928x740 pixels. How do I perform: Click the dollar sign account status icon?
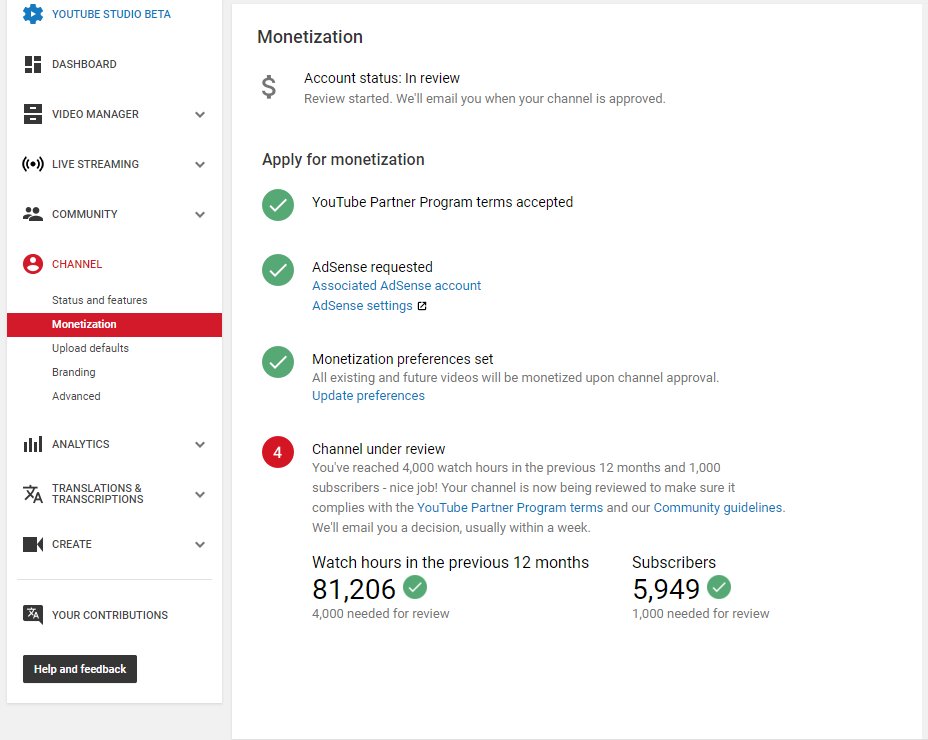pyautogui.click(x=269, y=87)
